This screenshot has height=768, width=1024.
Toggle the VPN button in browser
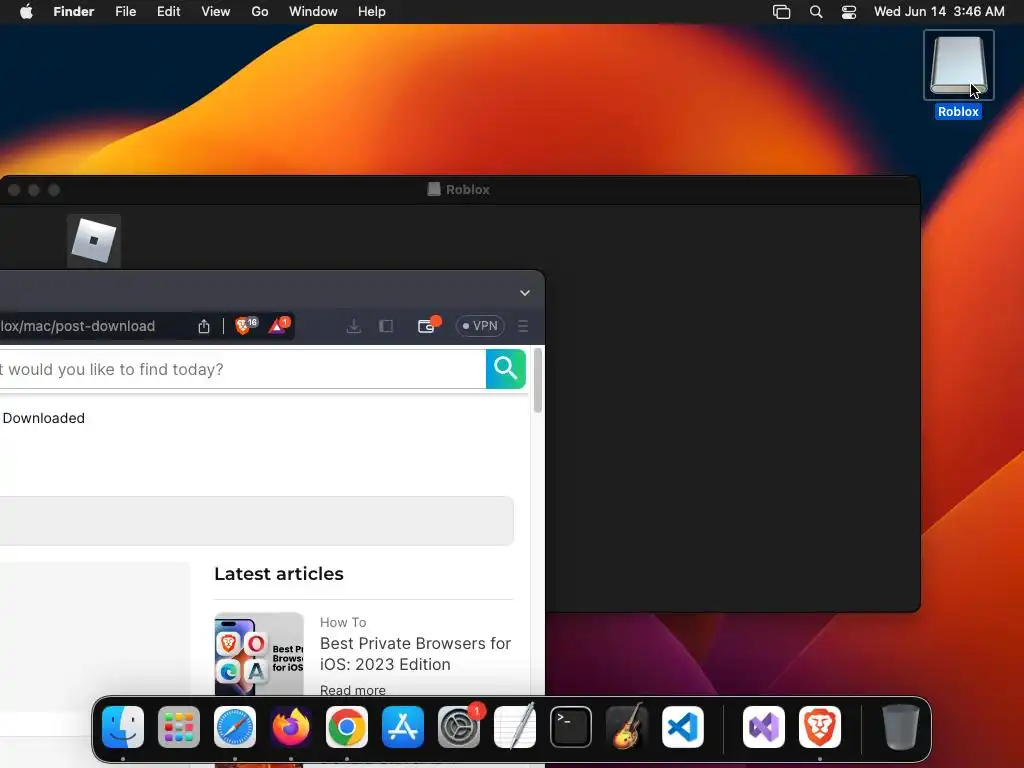tap(480, 326)
